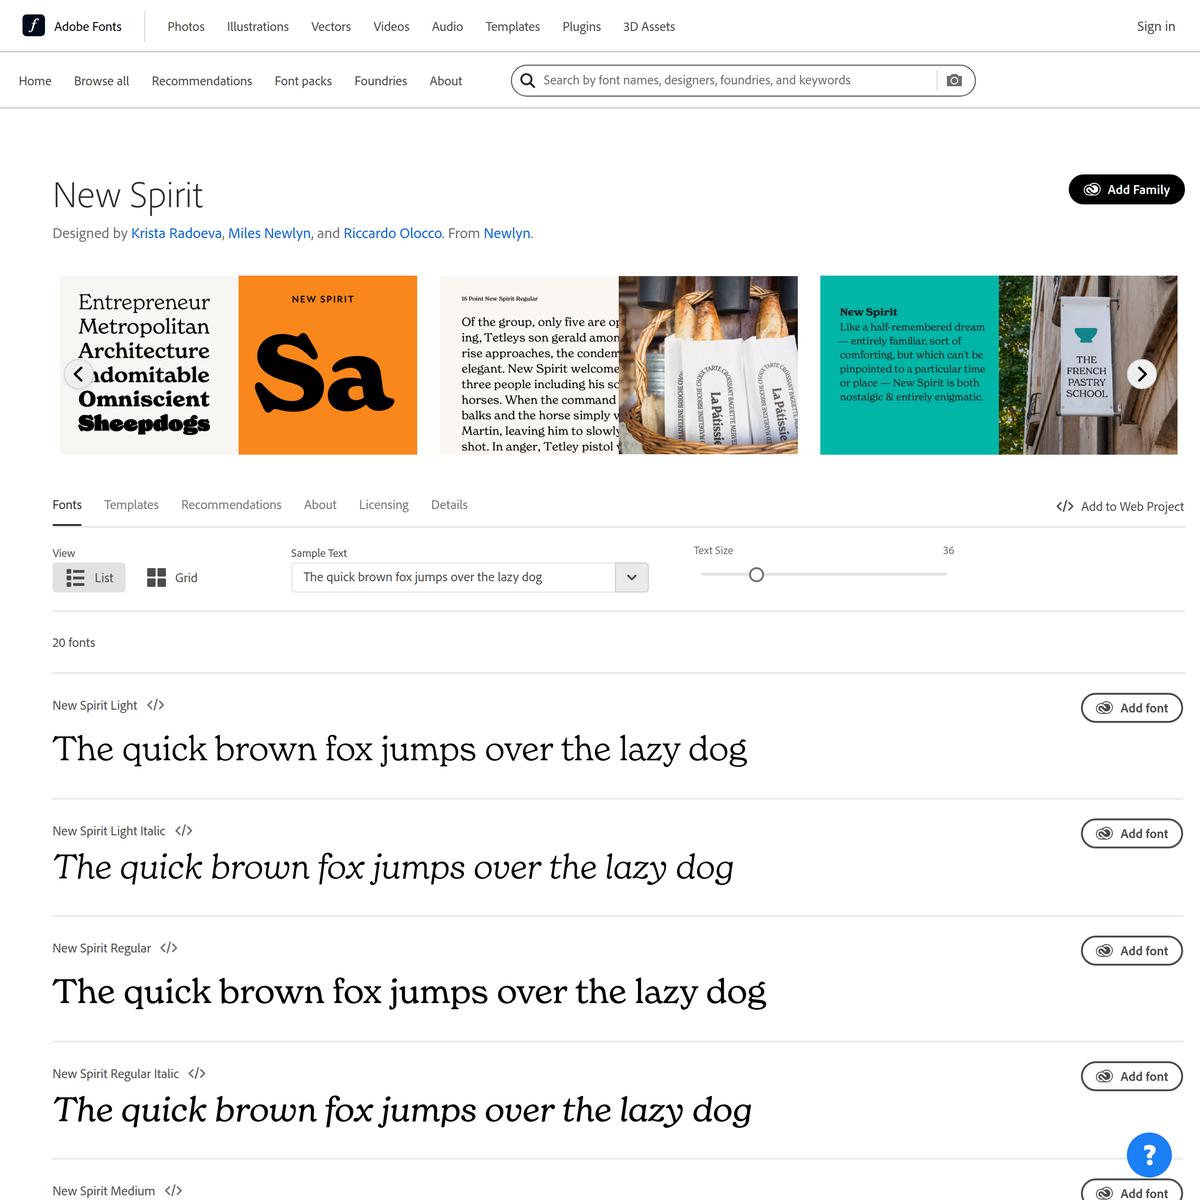1200x1200 pixels.
Task: Click the font search input field
Action: 735,81
